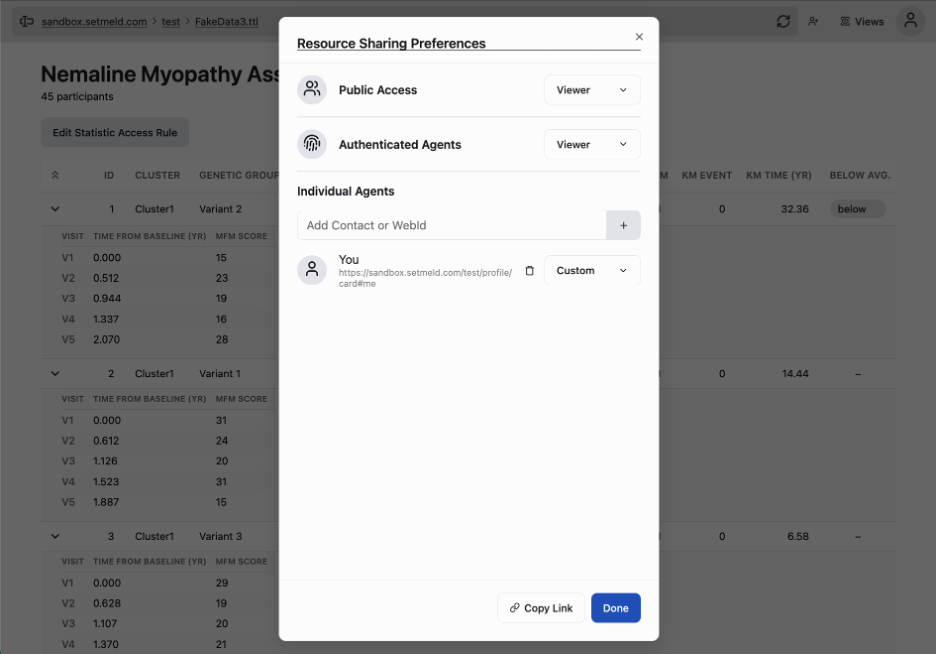The width and height of the screenshot is (936, 654).
Task: Select the 14.44 KM time value
Action: click(795, 374)
